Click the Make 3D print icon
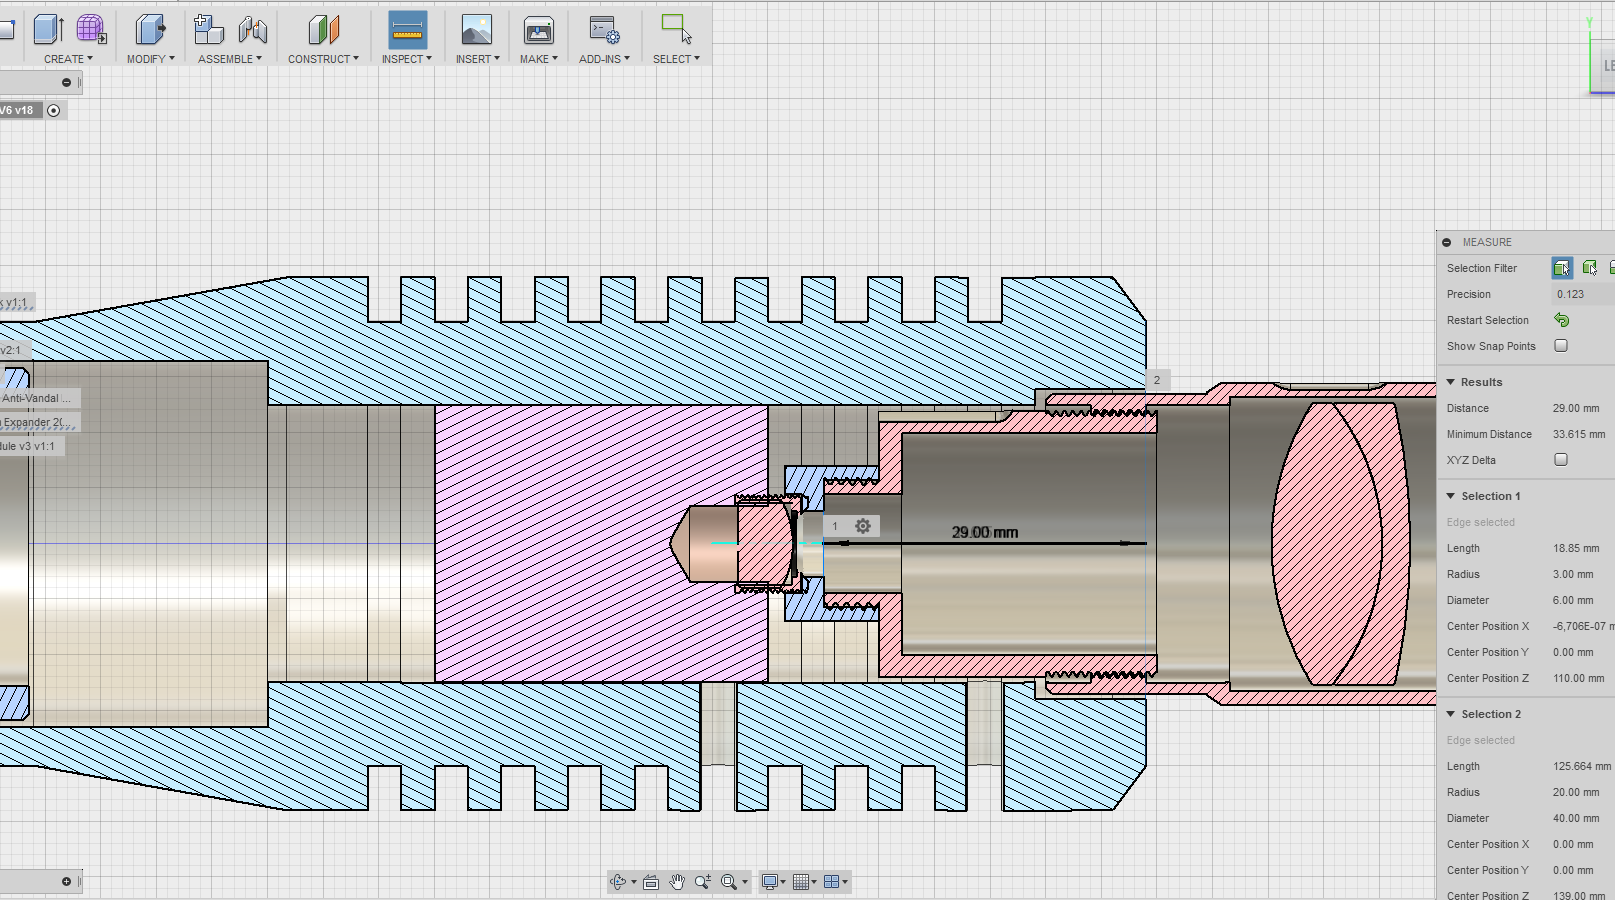 point(539,31)
